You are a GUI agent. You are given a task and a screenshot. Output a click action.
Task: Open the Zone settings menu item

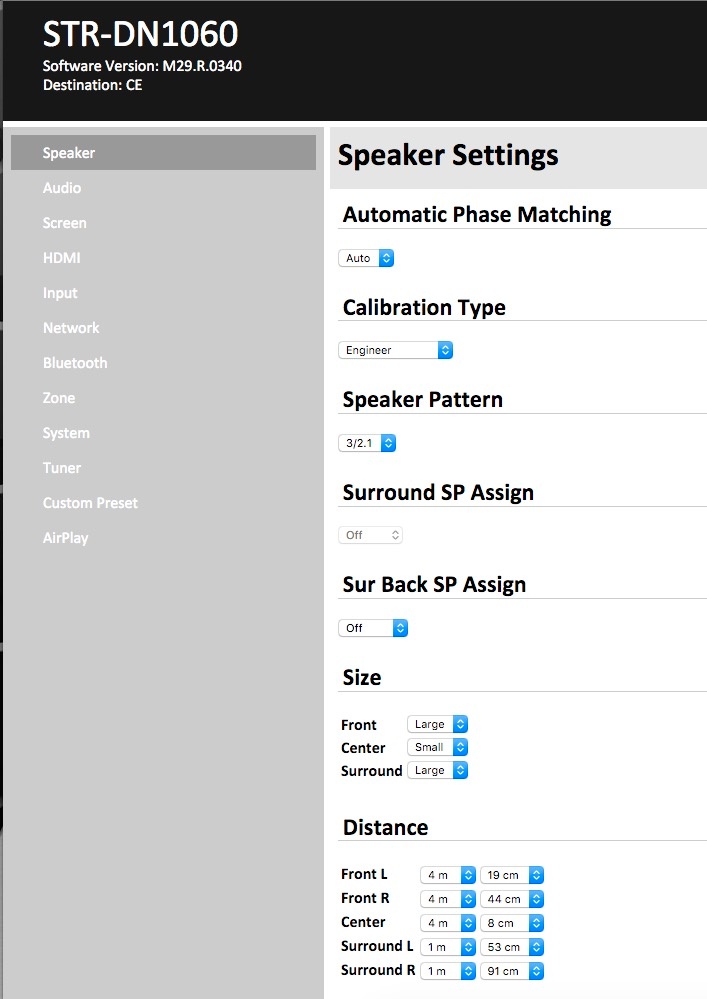59,398
